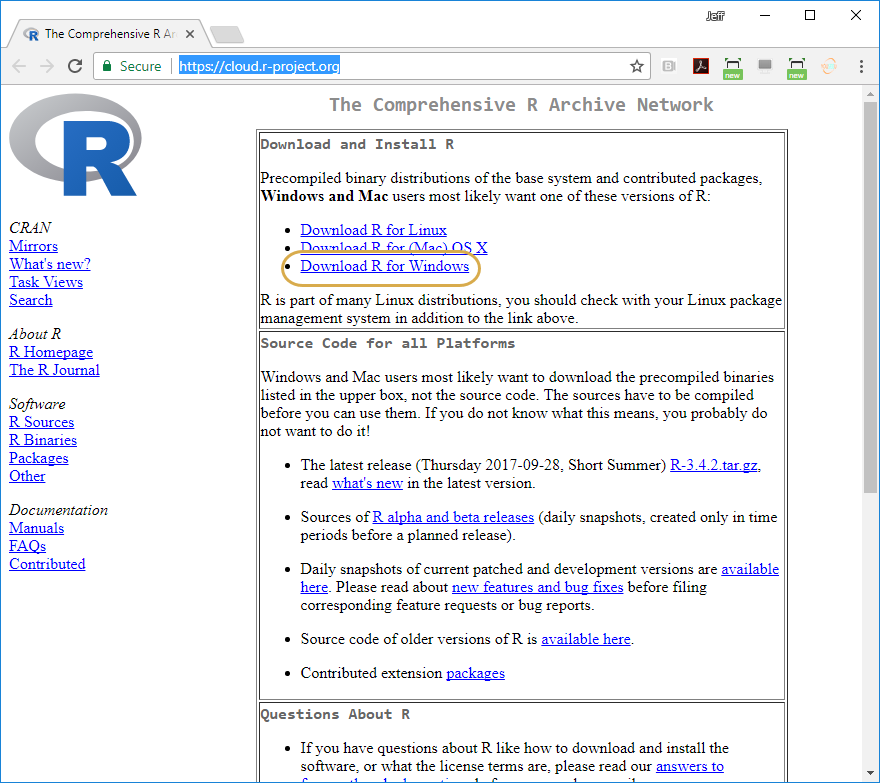The height and width of the screenshot is (783, 880).
Task: Click the browser back arrow
Action: tap(19, 66)
